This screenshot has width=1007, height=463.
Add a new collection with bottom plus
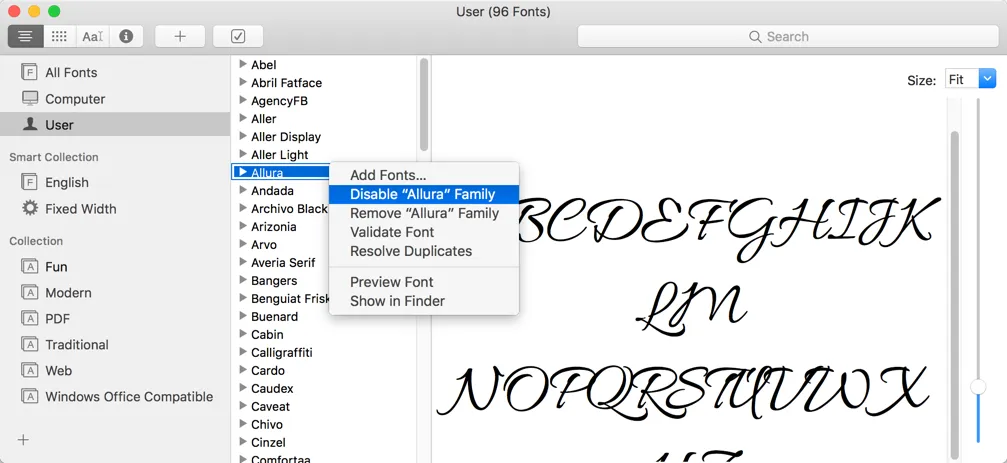[23, 440]
